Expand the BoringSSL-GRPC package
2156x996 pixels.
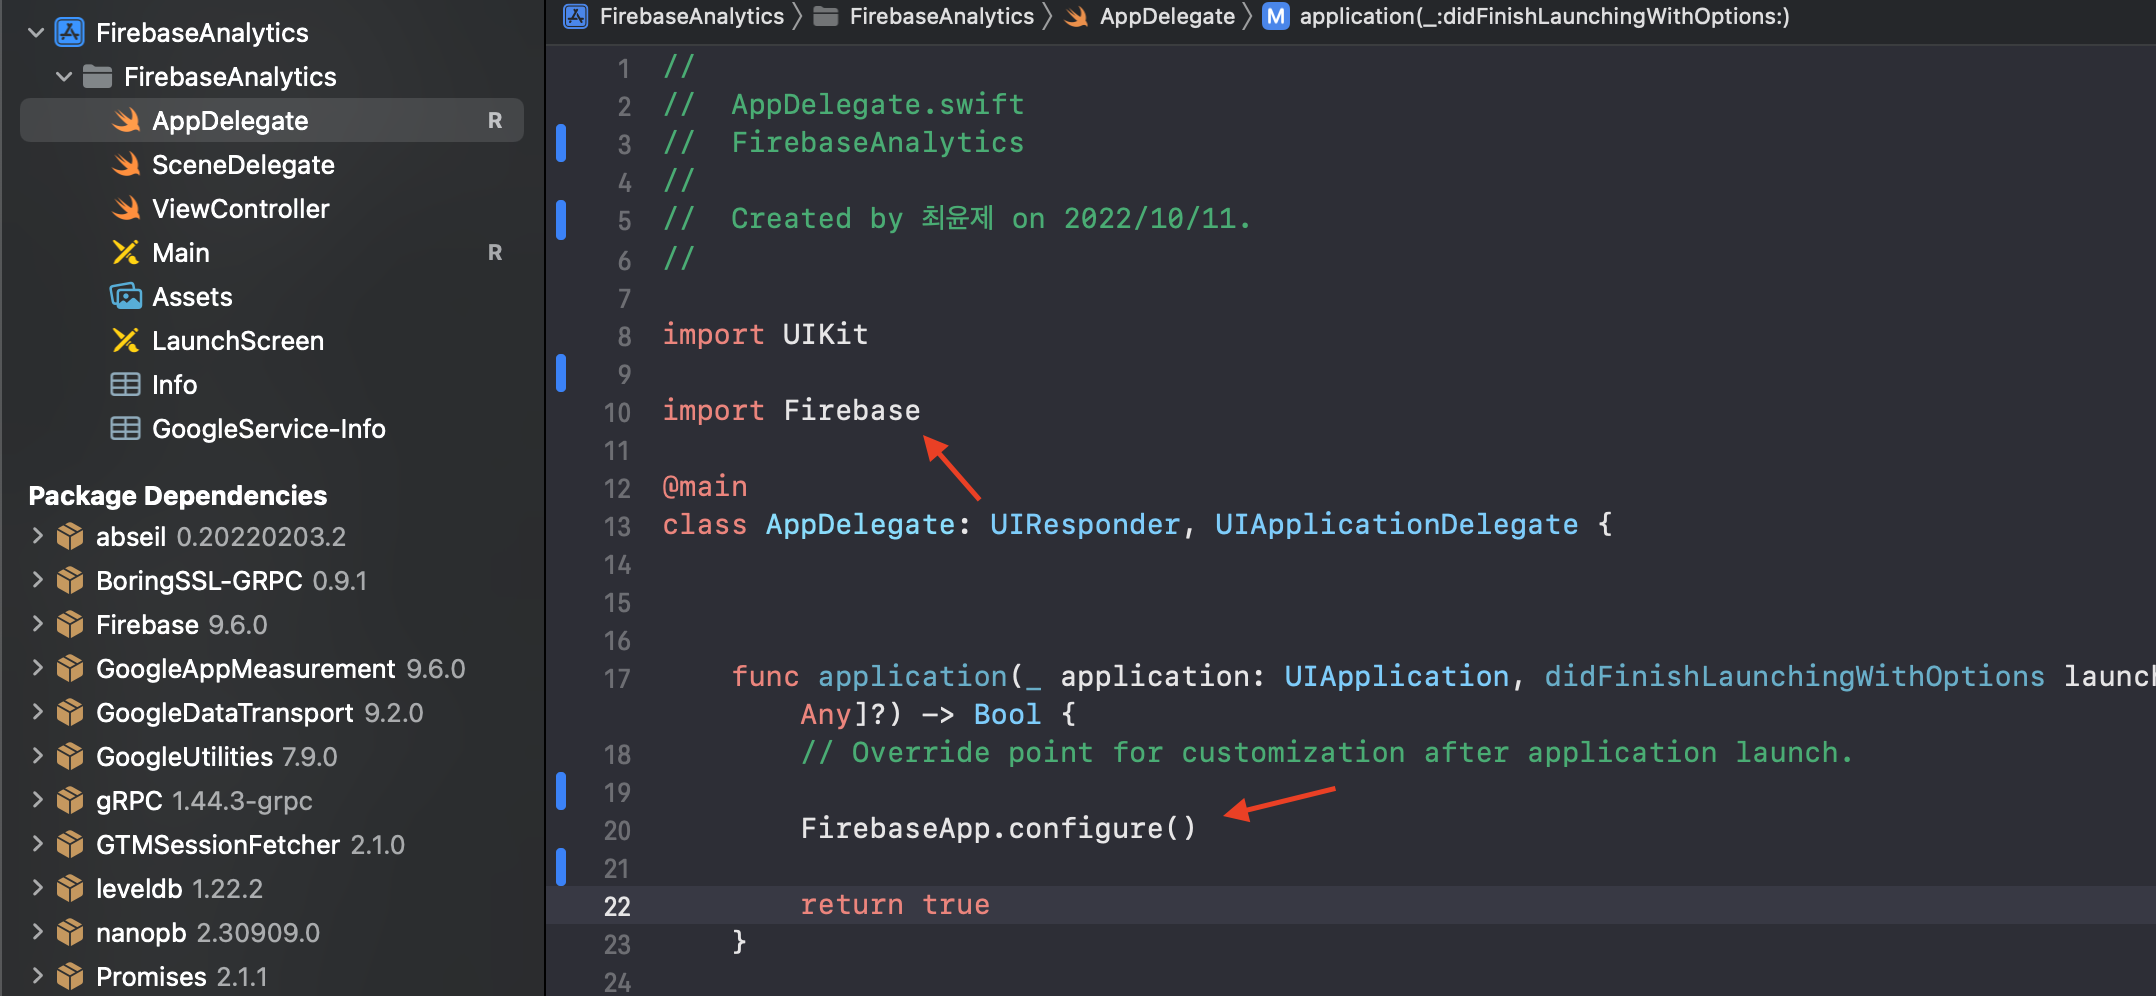pos(37,580)
